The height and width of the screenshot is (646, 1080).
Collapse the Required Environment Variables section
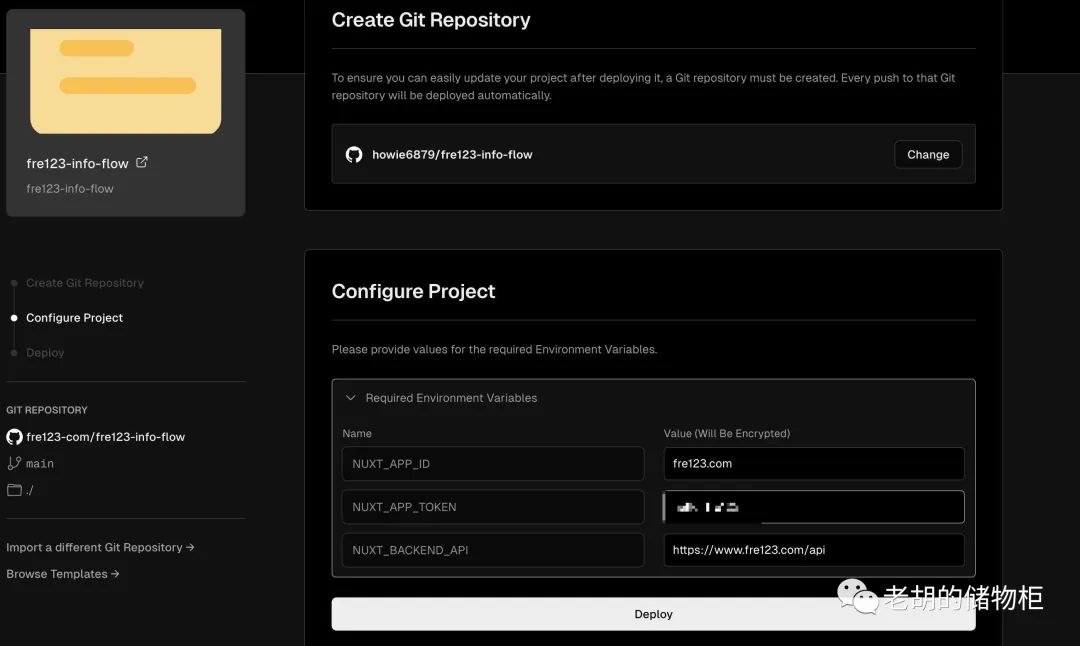tap(351, 397)
